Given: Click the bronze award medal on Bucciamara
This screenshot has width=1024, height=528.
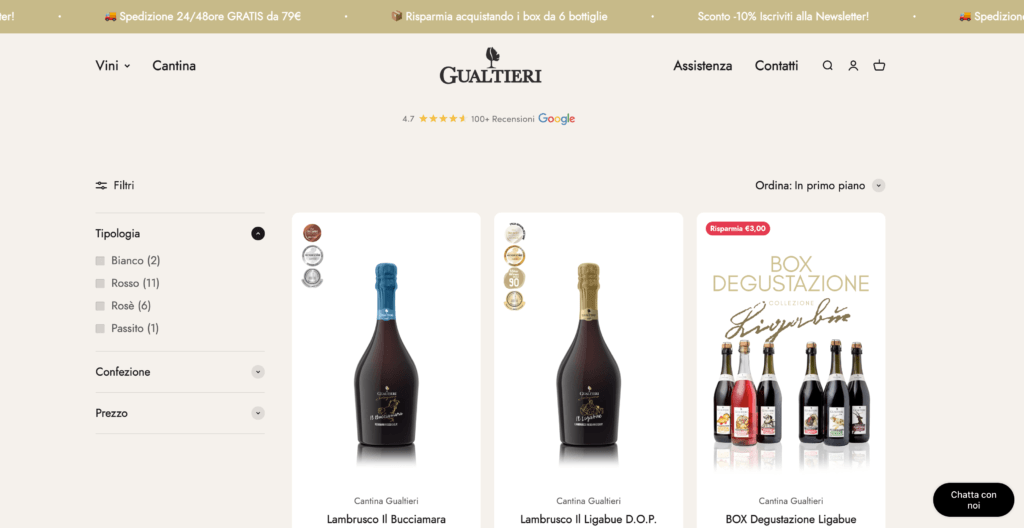Looking at the screenshot, I should [x=312, y=233].
